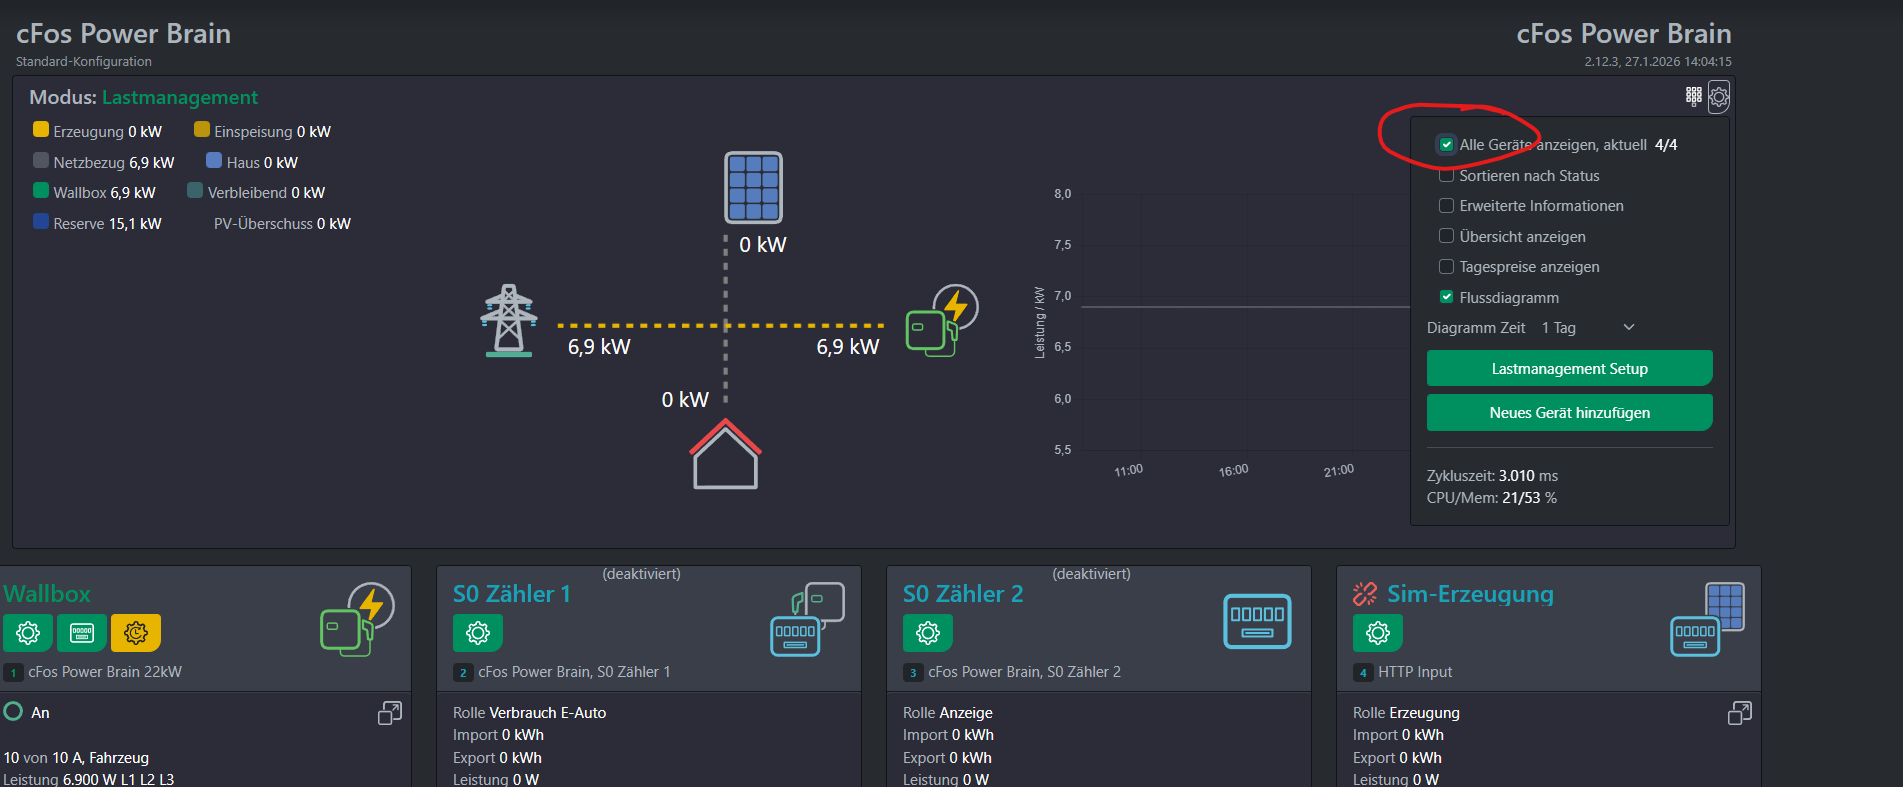1903x787 pixels.
Task: Open Sim-Erzeugung gear settings
Action: [1378, 633]
